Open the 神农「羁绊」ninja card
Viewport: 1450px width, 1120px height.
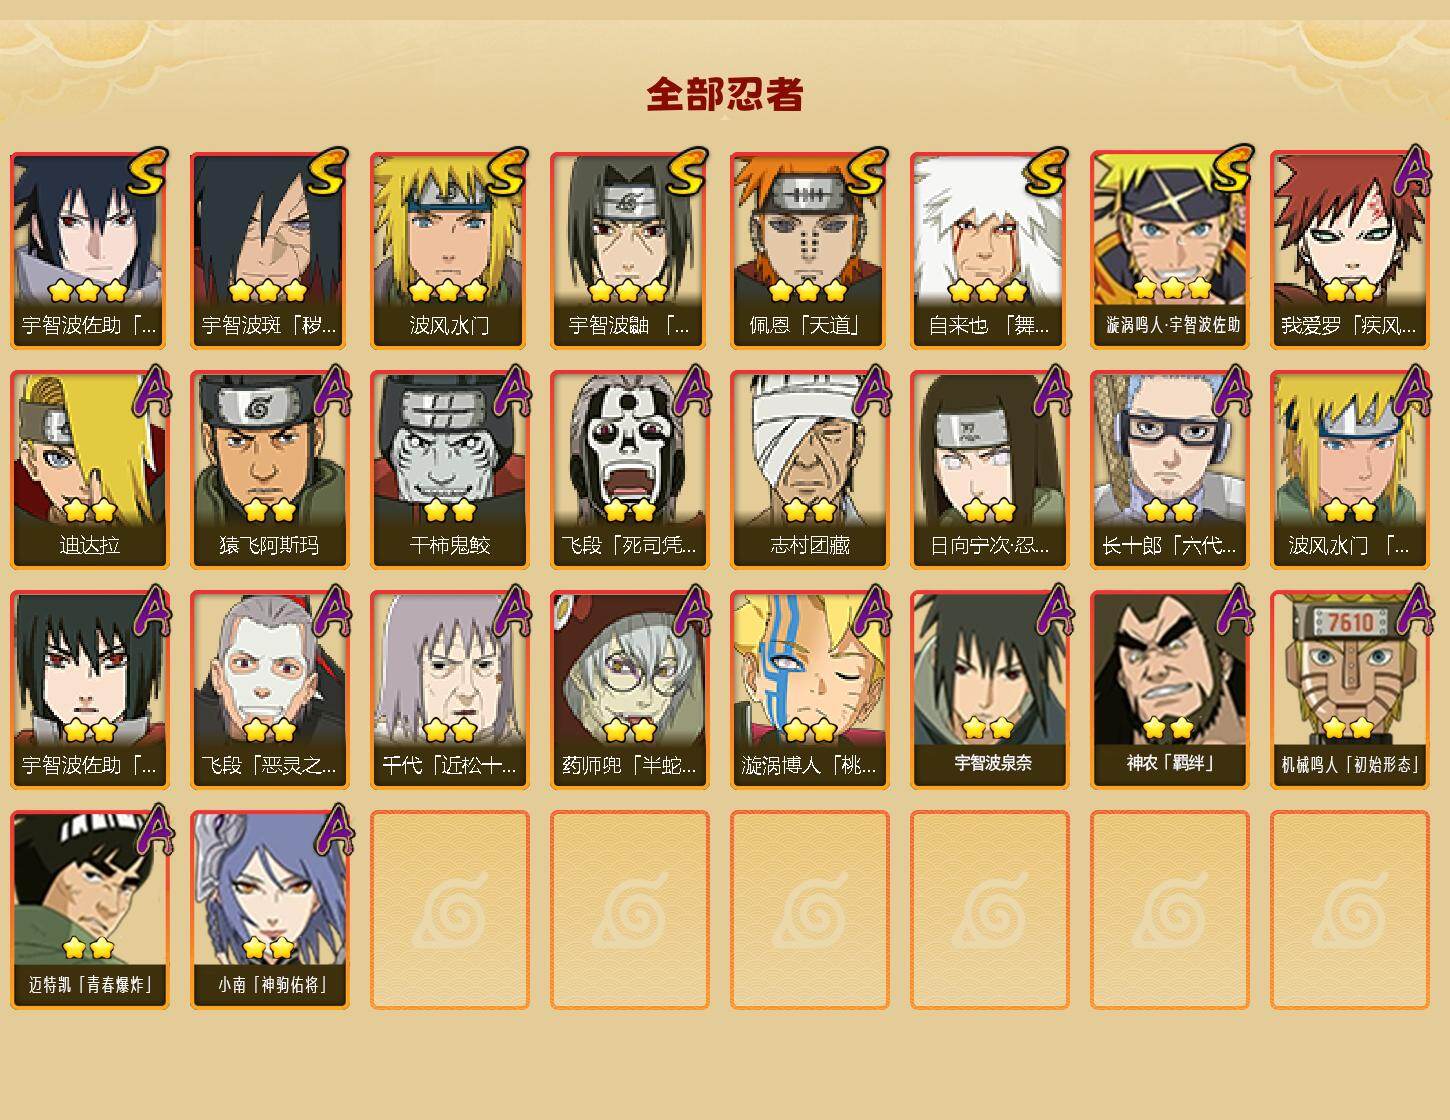click(x=1169, y=690)
